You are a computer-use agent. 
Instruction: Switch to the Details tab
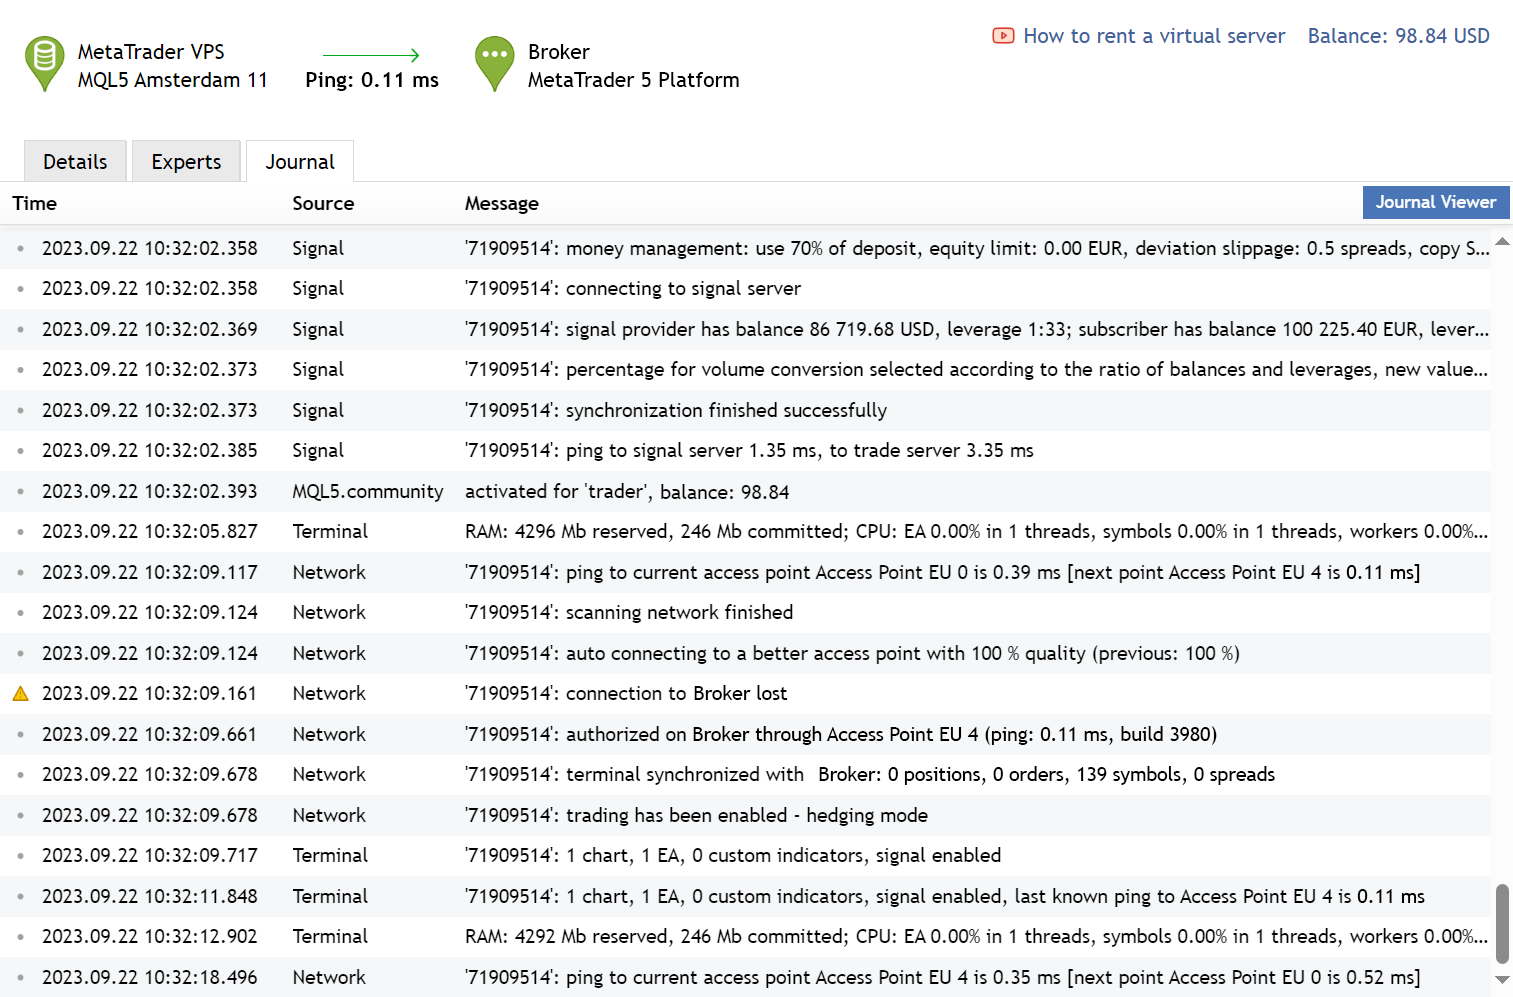74,161
